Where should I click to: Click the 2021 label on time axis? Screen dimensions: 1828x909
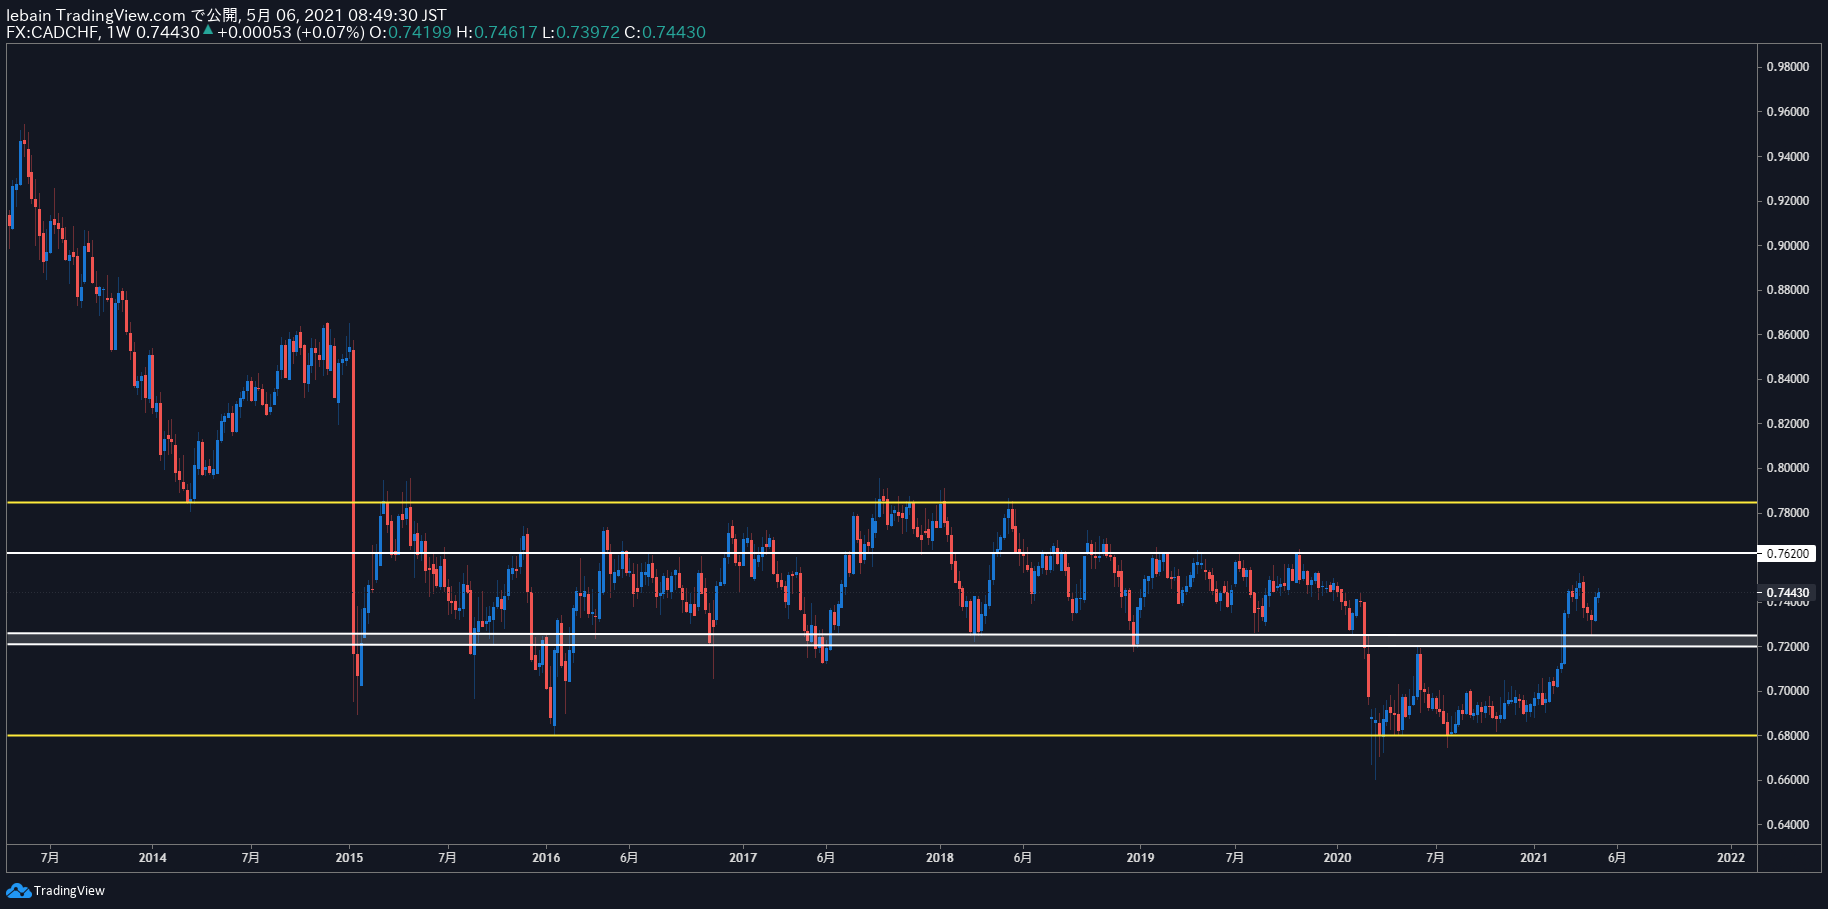(1534, 858)
